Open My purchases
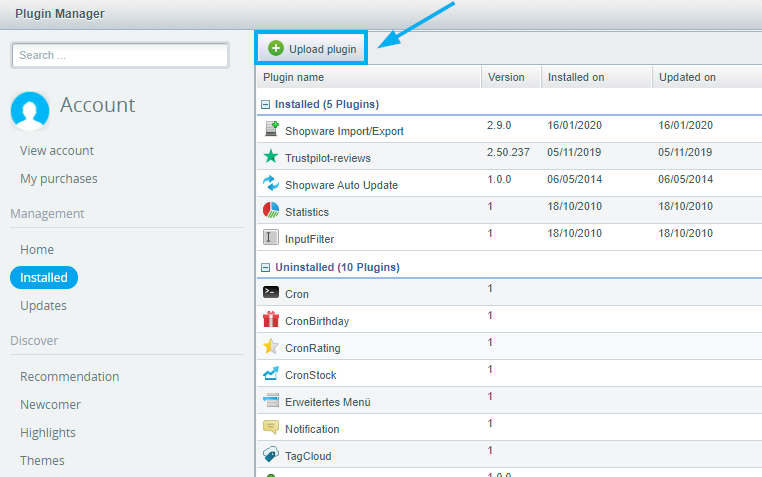The height and width of the screenshot is (477, 762). tap(59, 179)
